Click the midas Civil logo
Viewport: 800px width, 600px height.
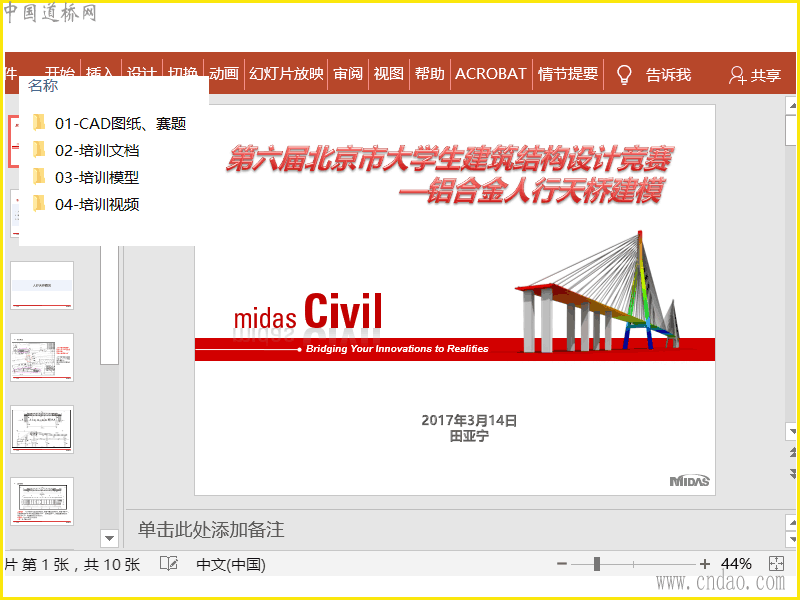coord(308,311)
